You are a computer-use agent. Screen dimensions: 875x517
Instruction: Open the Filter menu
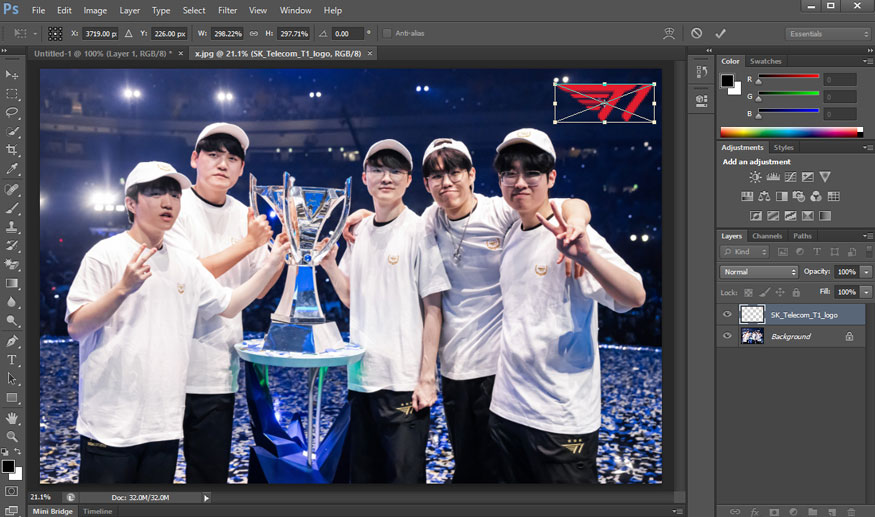click(227, 10)
